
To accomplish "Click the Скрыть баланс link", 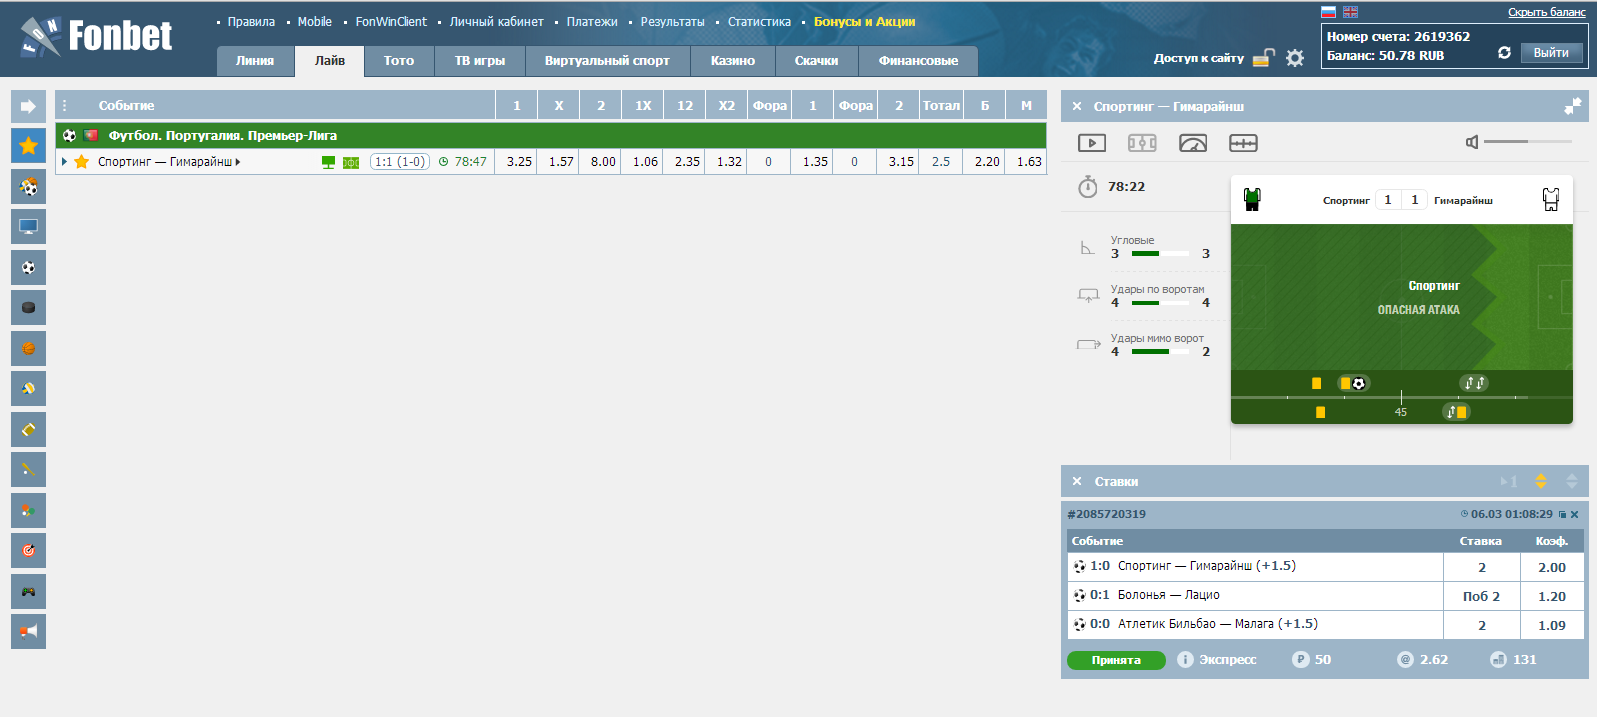I will click(1547, 12).
